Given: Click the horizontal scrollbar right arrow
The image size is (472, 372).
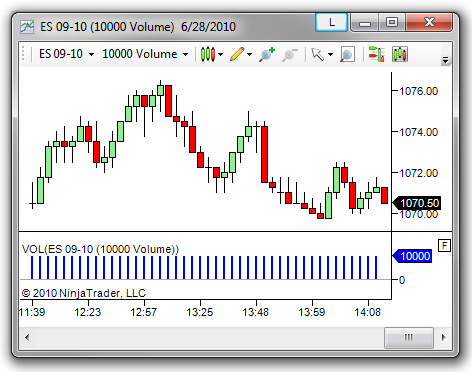Looking at the screenshot, I should [x=443, y=337].
